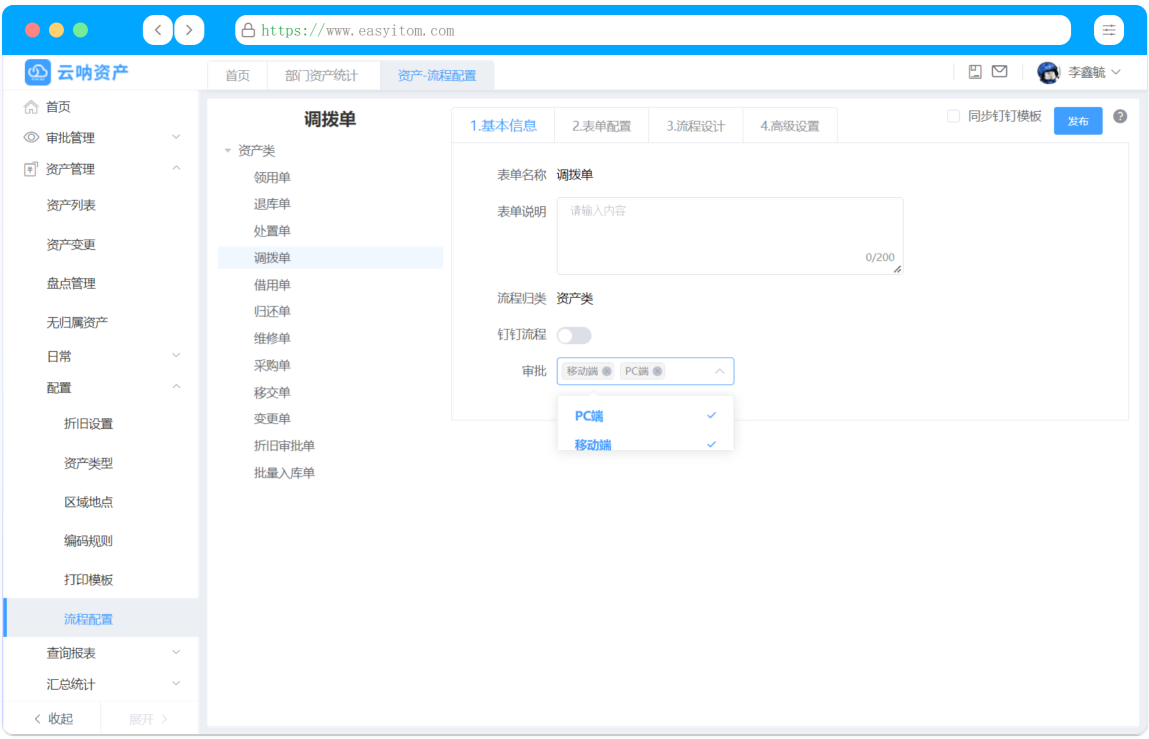
Task: Select 借用单 in the form list
Action: coord(272,285)
